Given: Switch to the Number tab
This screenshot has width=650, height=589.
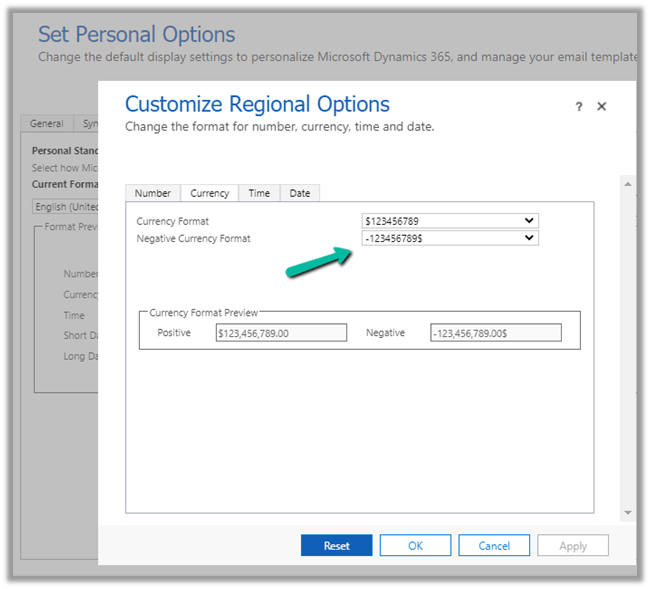Looking at the screenshot, I should point(153,193).
